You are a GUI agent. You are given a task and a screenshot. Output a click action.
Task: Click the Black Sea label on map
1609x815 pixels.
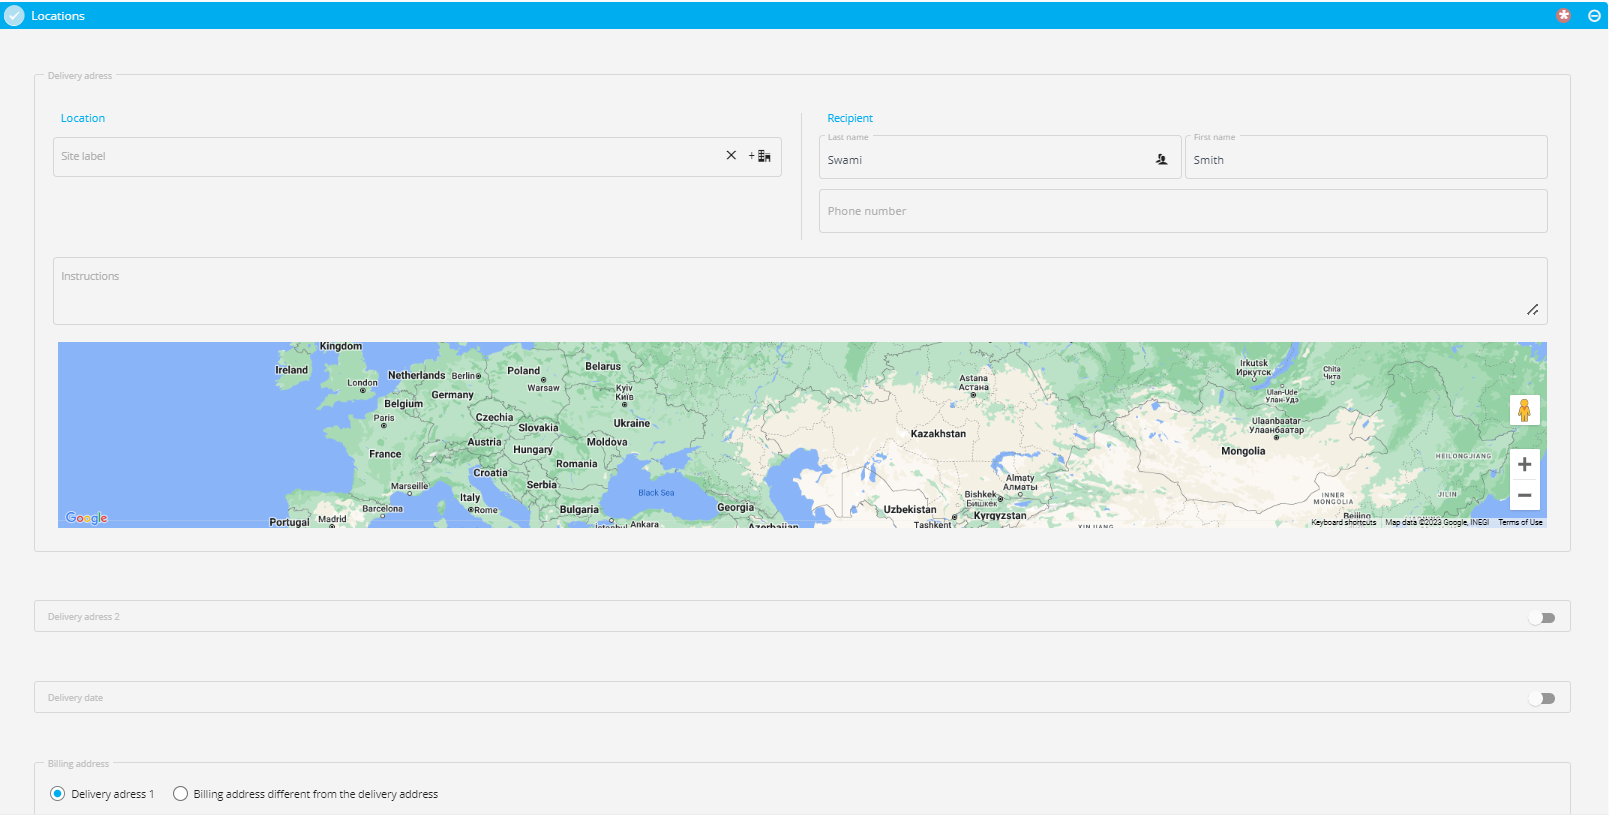click(x=656, y=493)
